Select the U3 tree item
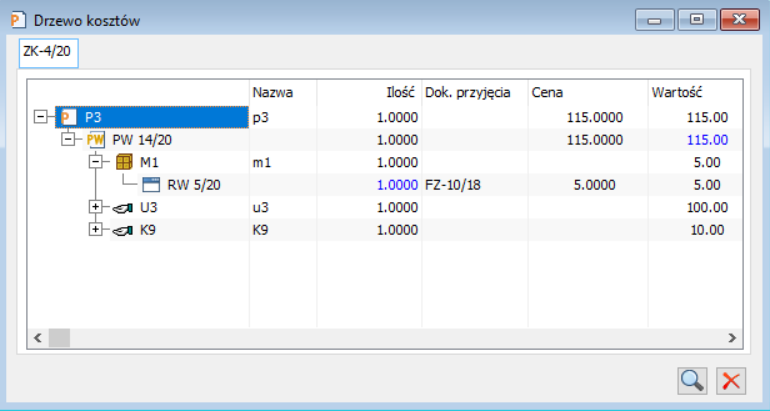The image size is (770, 411). (x=148, y=207)
